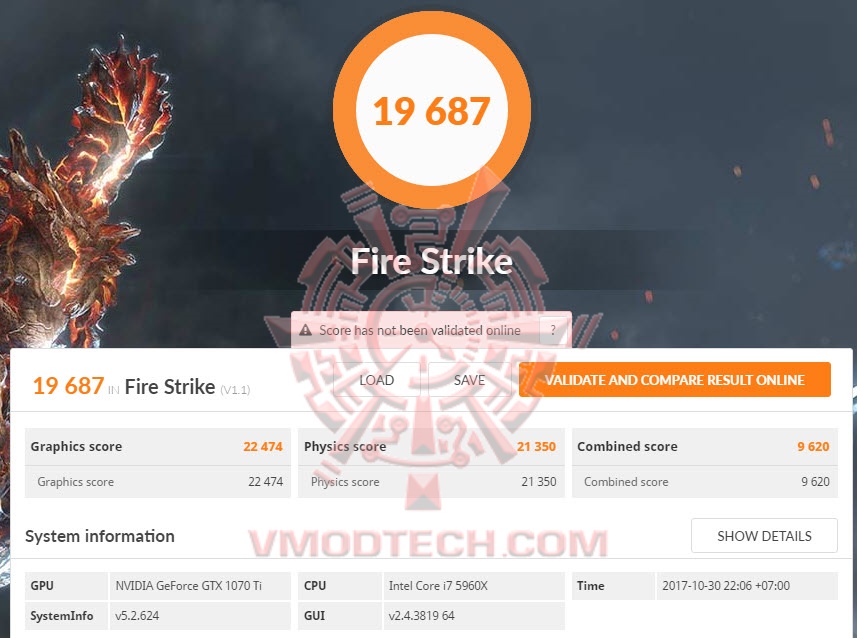Click the Intel Core i7 5960X field

(x=474, y=586)
